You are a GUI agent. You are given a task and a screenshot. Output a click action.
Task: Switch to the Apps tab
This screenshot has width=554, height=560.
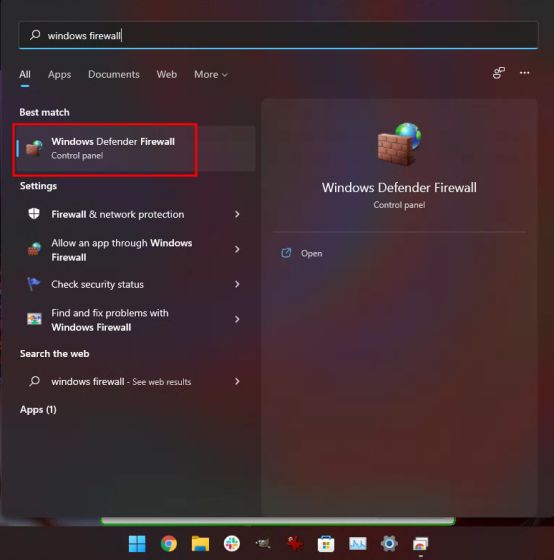[x=60, y=74]
